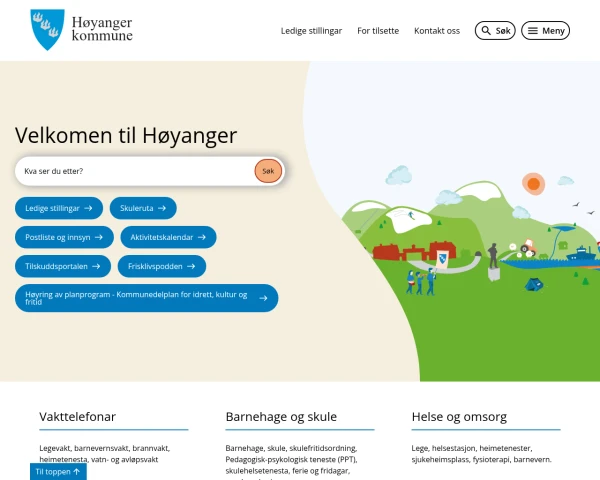Open For tilsette in top navigation

(x=378, y=31)
